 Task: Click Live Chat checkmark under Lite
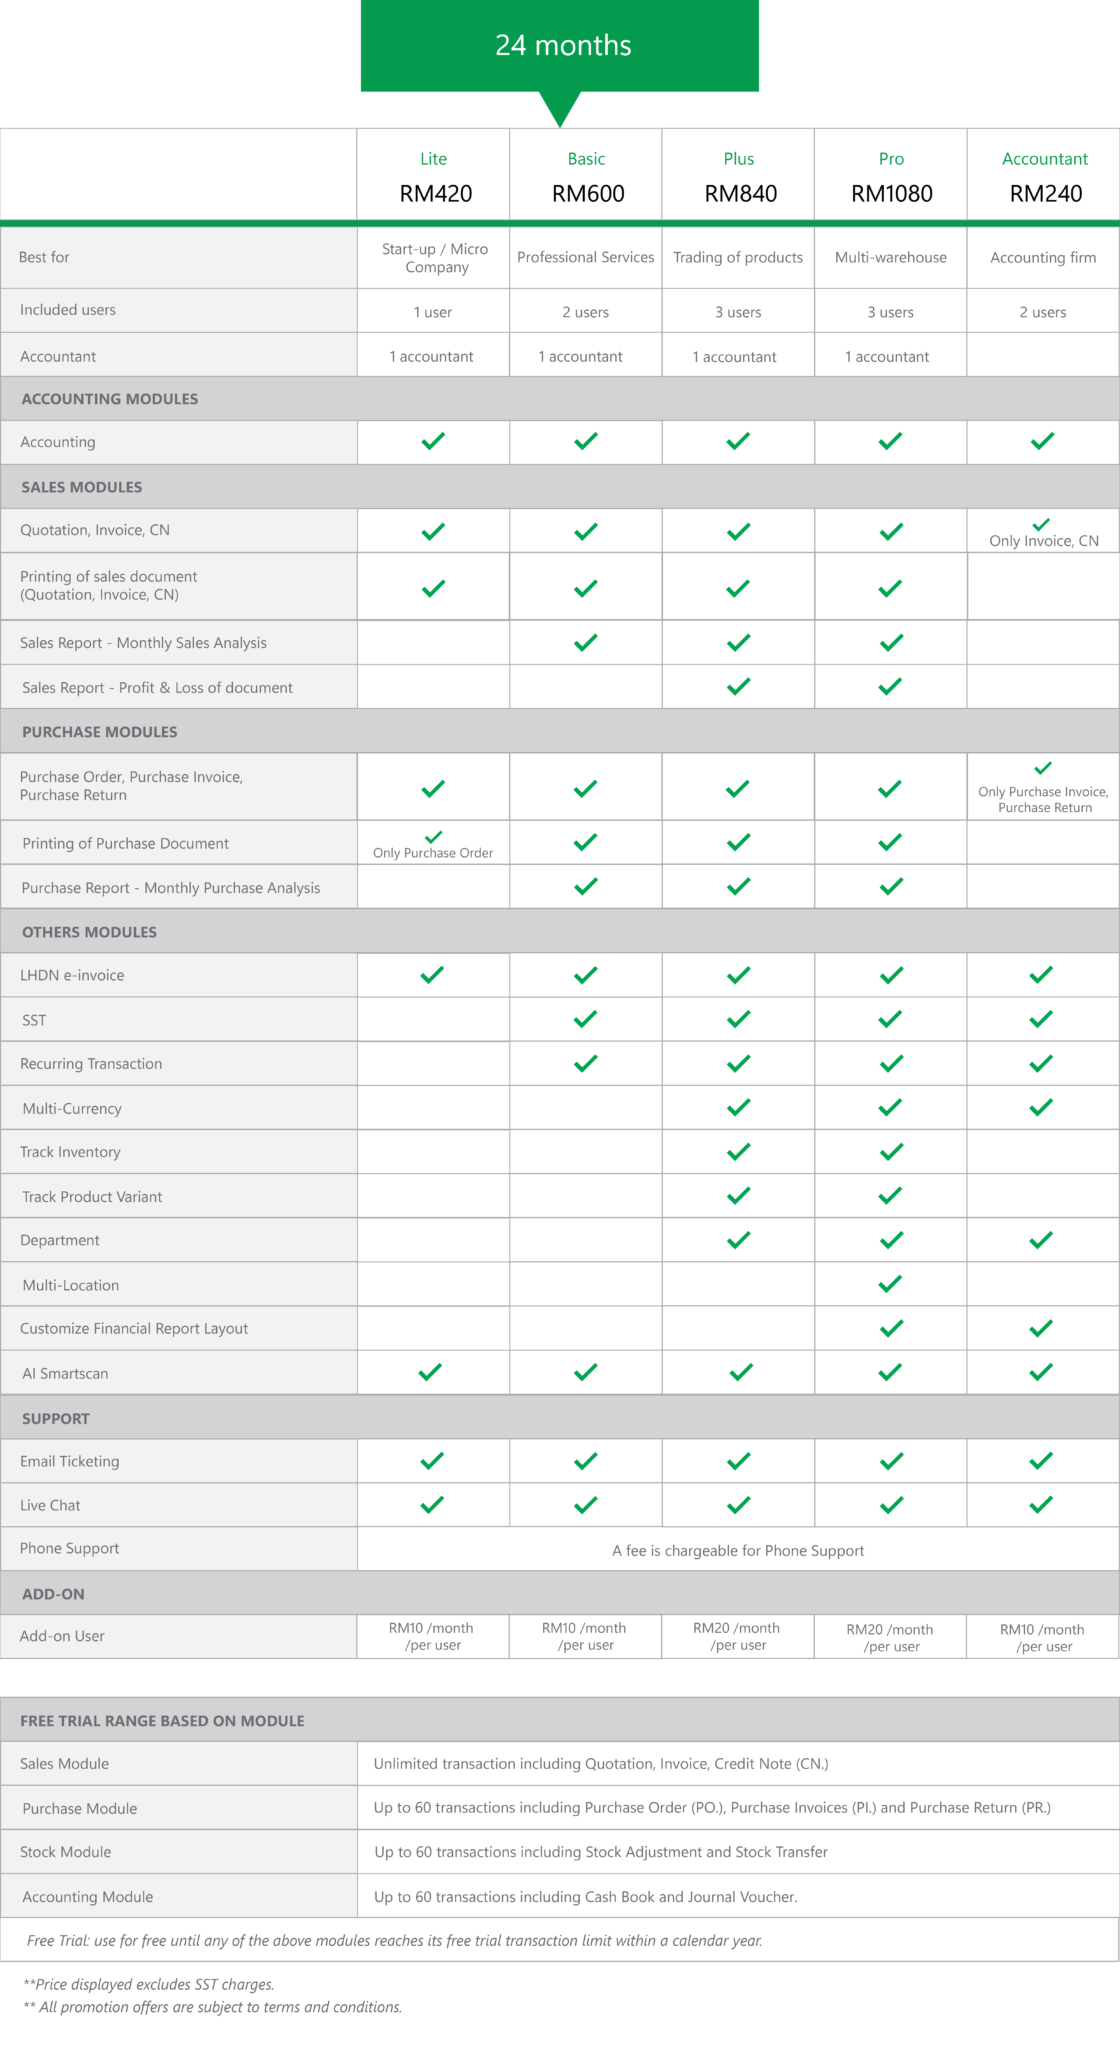tap(432, 1505)
